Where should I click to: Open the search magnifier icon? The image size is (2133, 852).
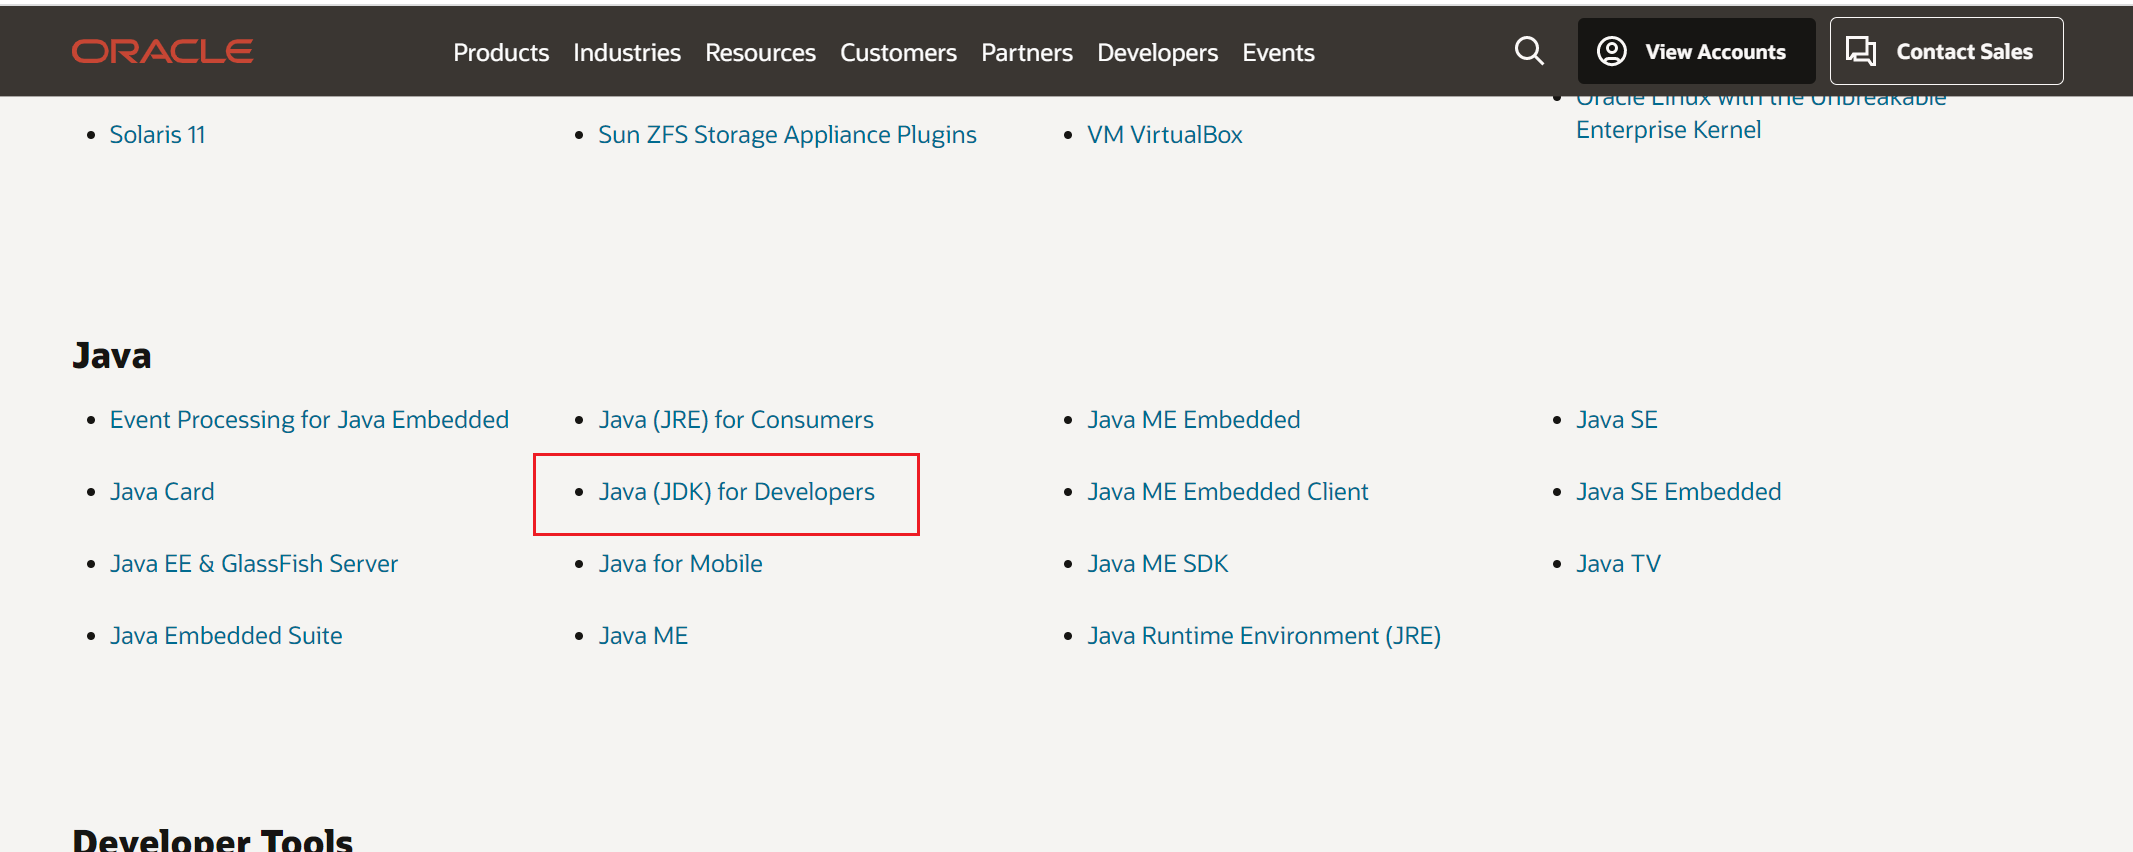coord(1529,51)
